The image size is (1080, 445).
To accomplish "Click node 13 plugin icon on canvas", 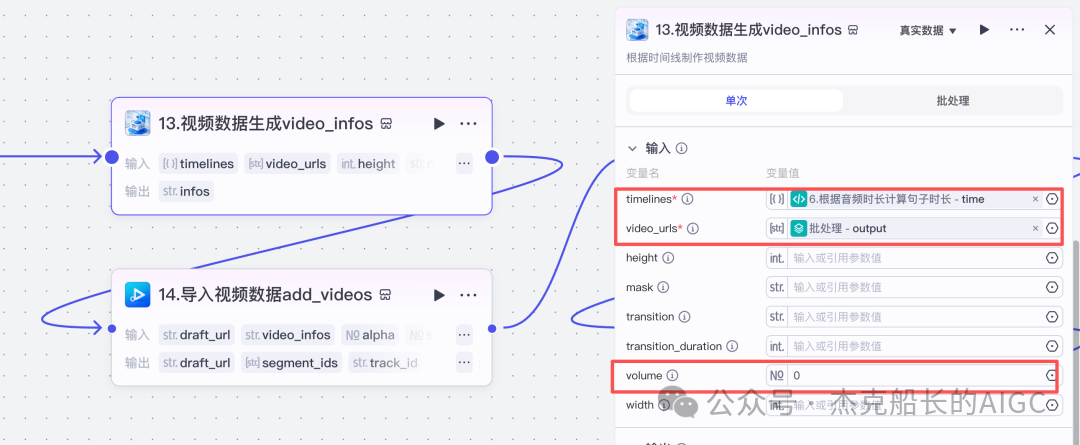I will pos(138,123).
